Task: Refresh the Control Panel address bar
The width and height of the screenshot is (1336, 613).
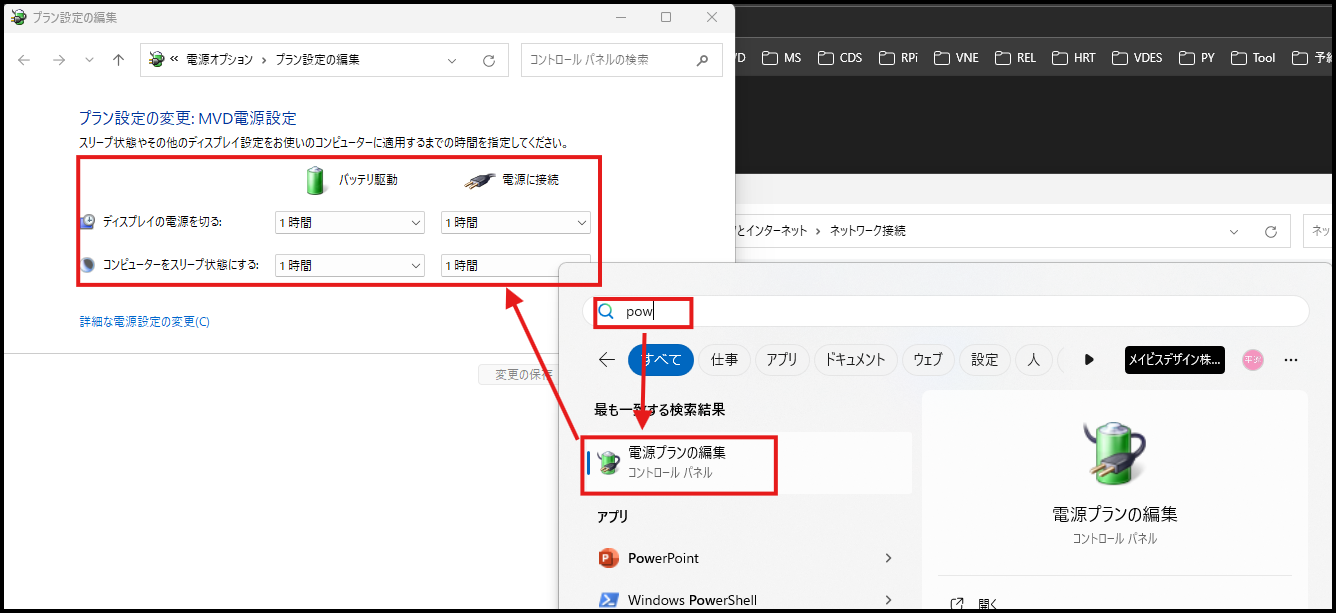Action: point(489,60)
